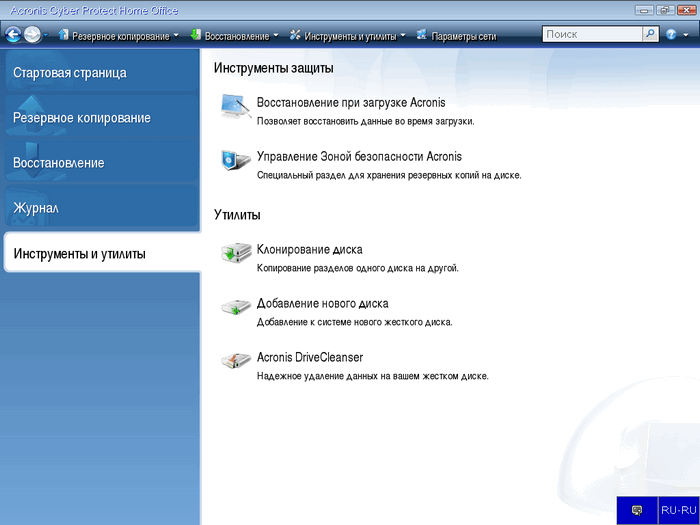Focus the Поиск search field

click(592, 34)
